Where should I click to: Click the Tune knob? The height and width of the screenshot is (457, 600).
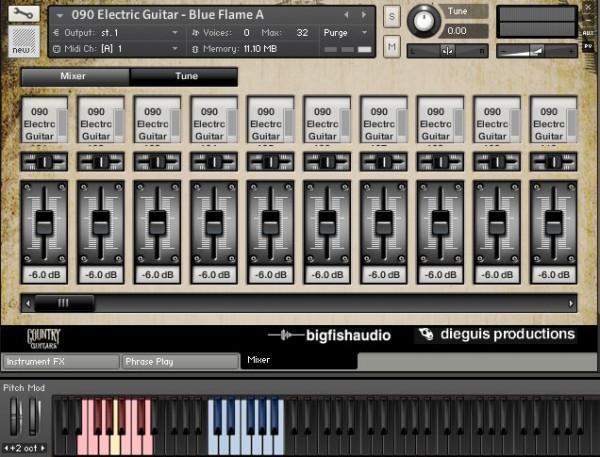tap(425, 21)
